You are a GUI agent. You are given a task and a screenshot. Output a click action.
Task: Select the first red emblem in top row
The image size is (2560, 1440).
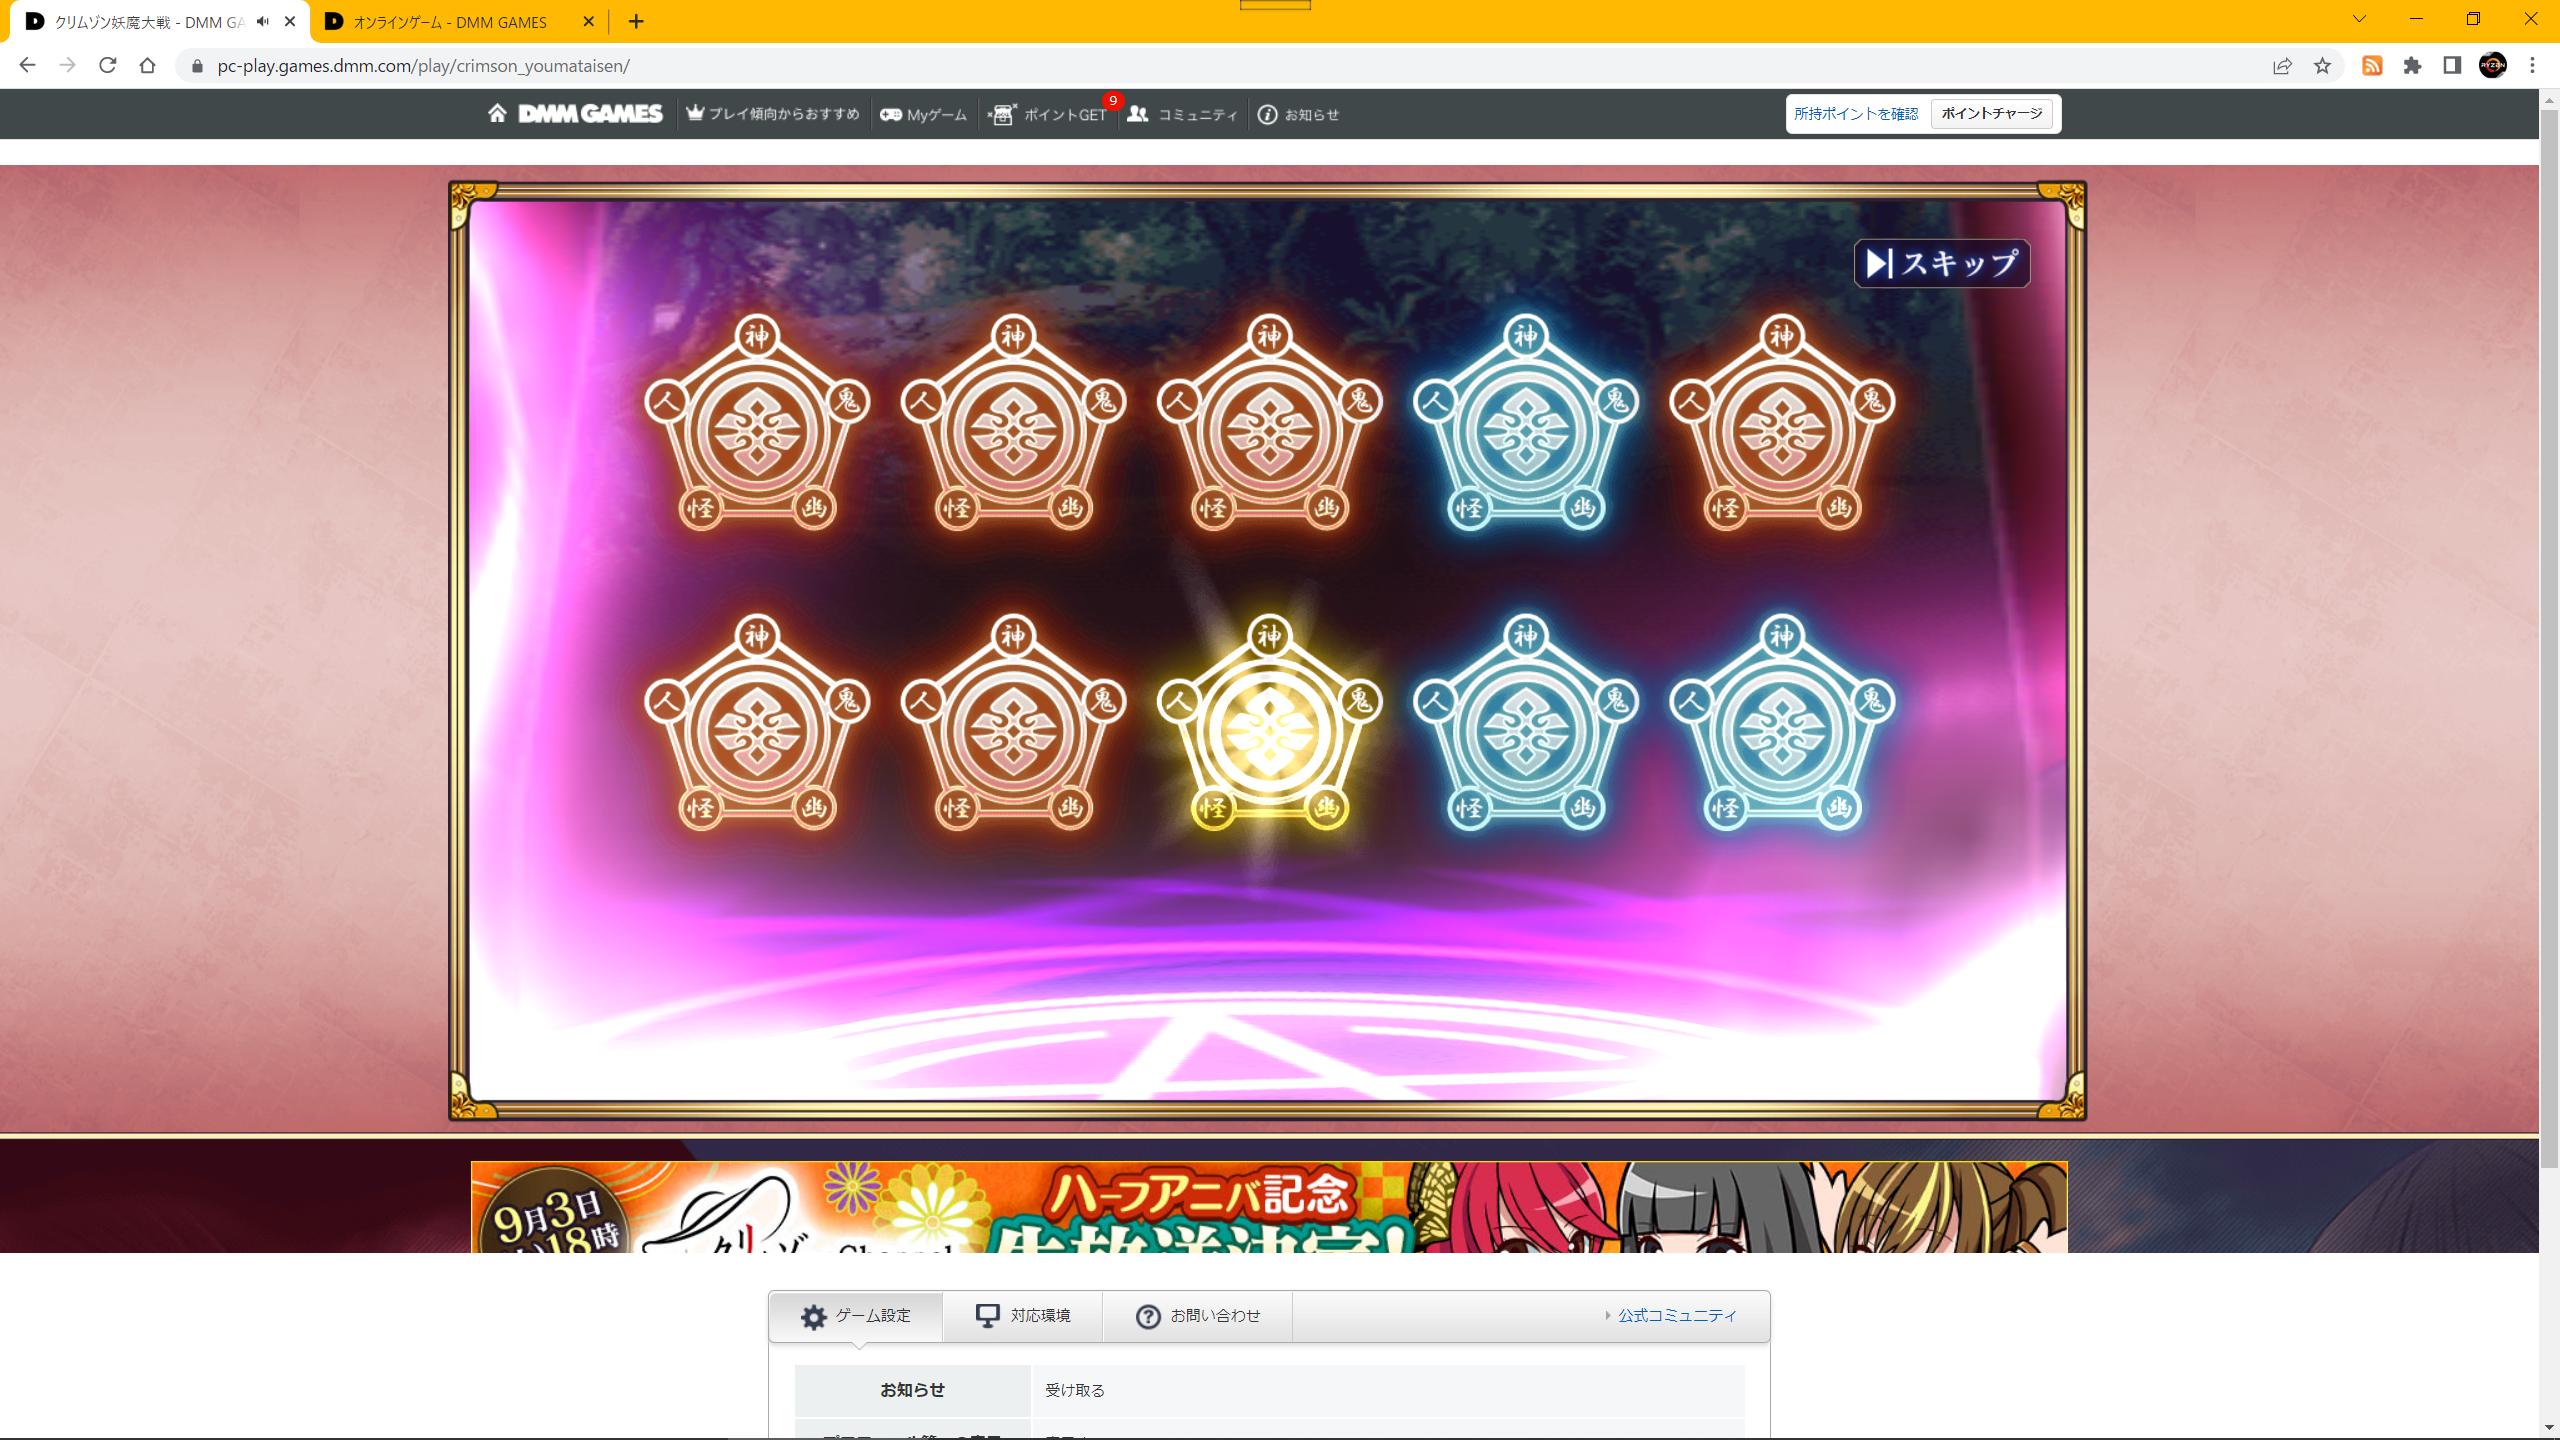758,423
